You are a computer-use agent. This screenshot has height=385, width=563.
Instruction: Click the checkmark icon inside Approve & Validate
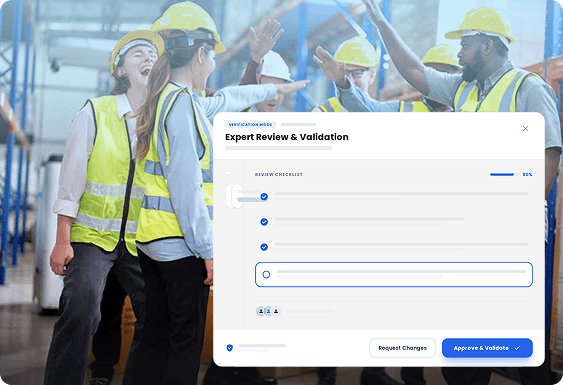(517, 348)
